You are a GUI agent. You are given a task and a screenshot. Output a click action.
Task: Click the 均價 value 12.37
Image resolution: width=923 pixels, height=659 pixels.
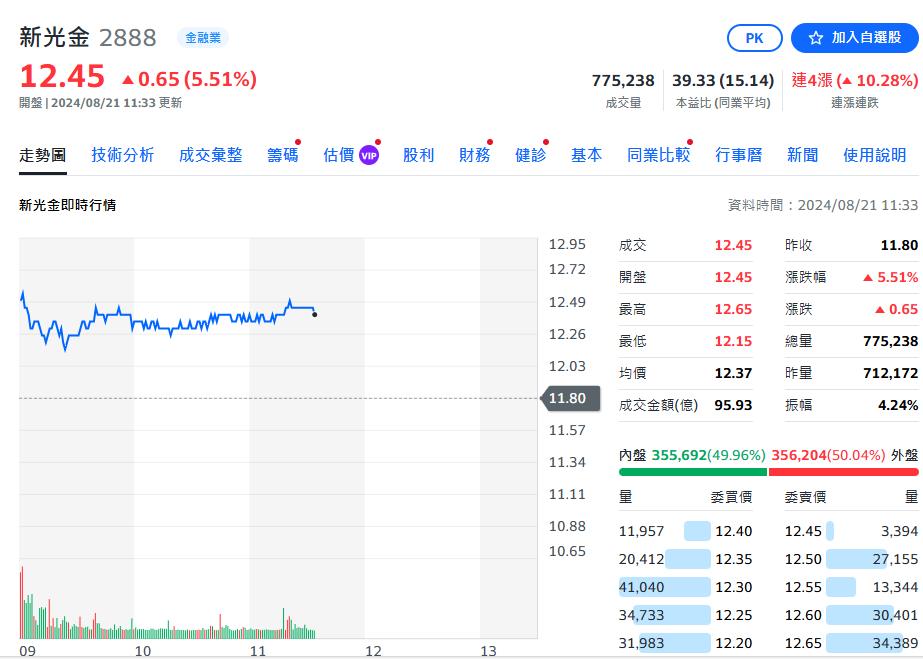click(x=733, y=373)
